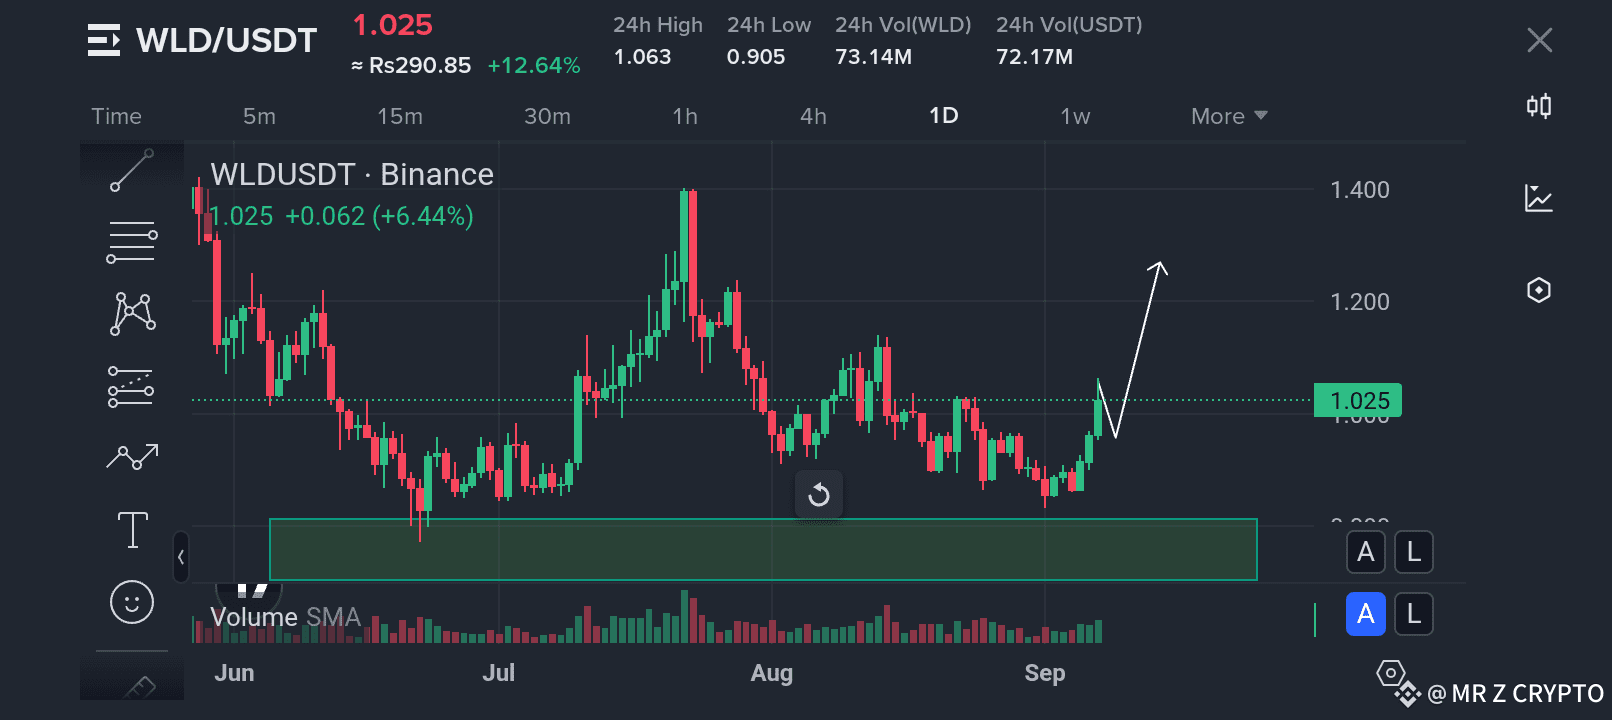Click the 24h Vol(WLD) value 73.14M

[874, 57]
